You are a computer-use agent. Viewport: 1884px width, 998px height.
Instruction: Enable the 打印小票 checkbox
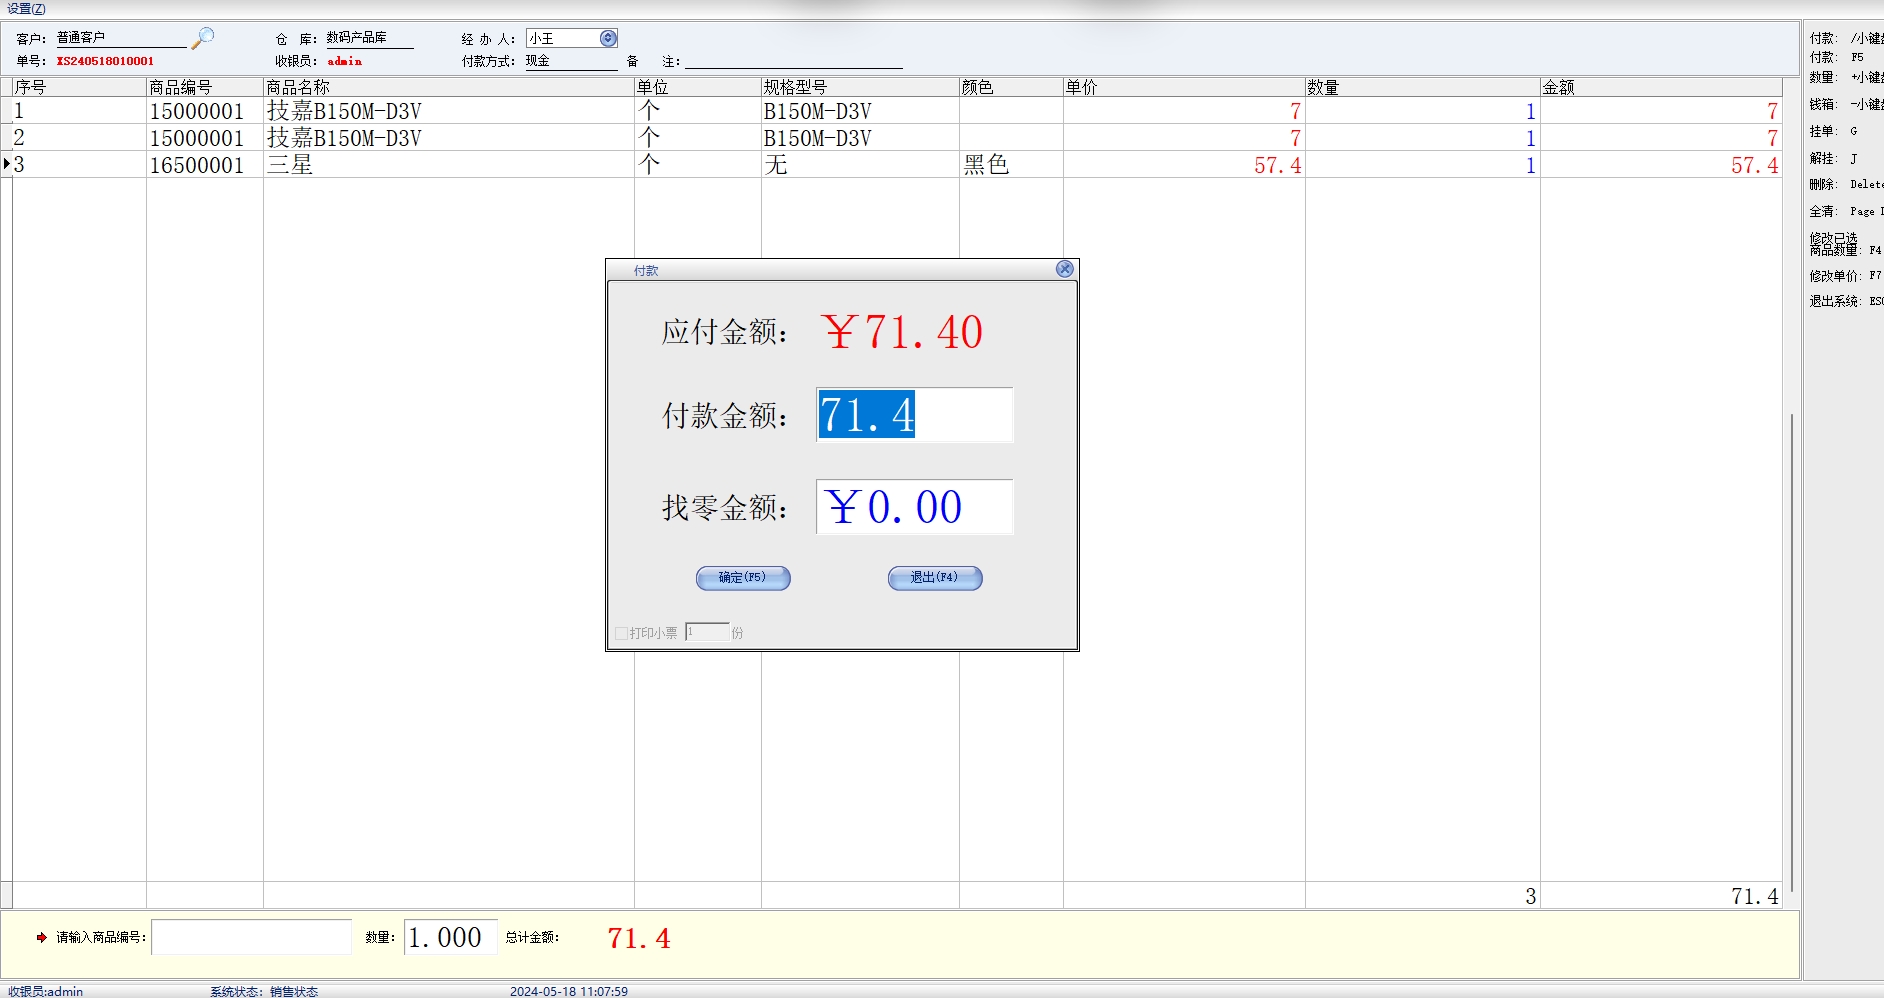[x=621, y=633]
